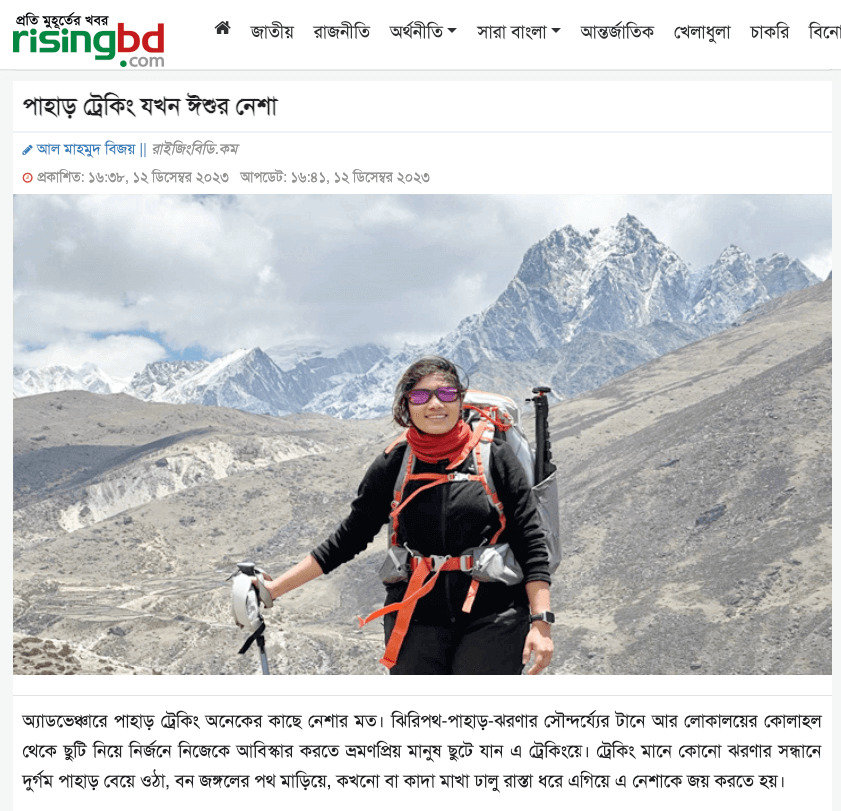
Task: Open the partially visible বিনোদন menu
Action: pos(824,32)
